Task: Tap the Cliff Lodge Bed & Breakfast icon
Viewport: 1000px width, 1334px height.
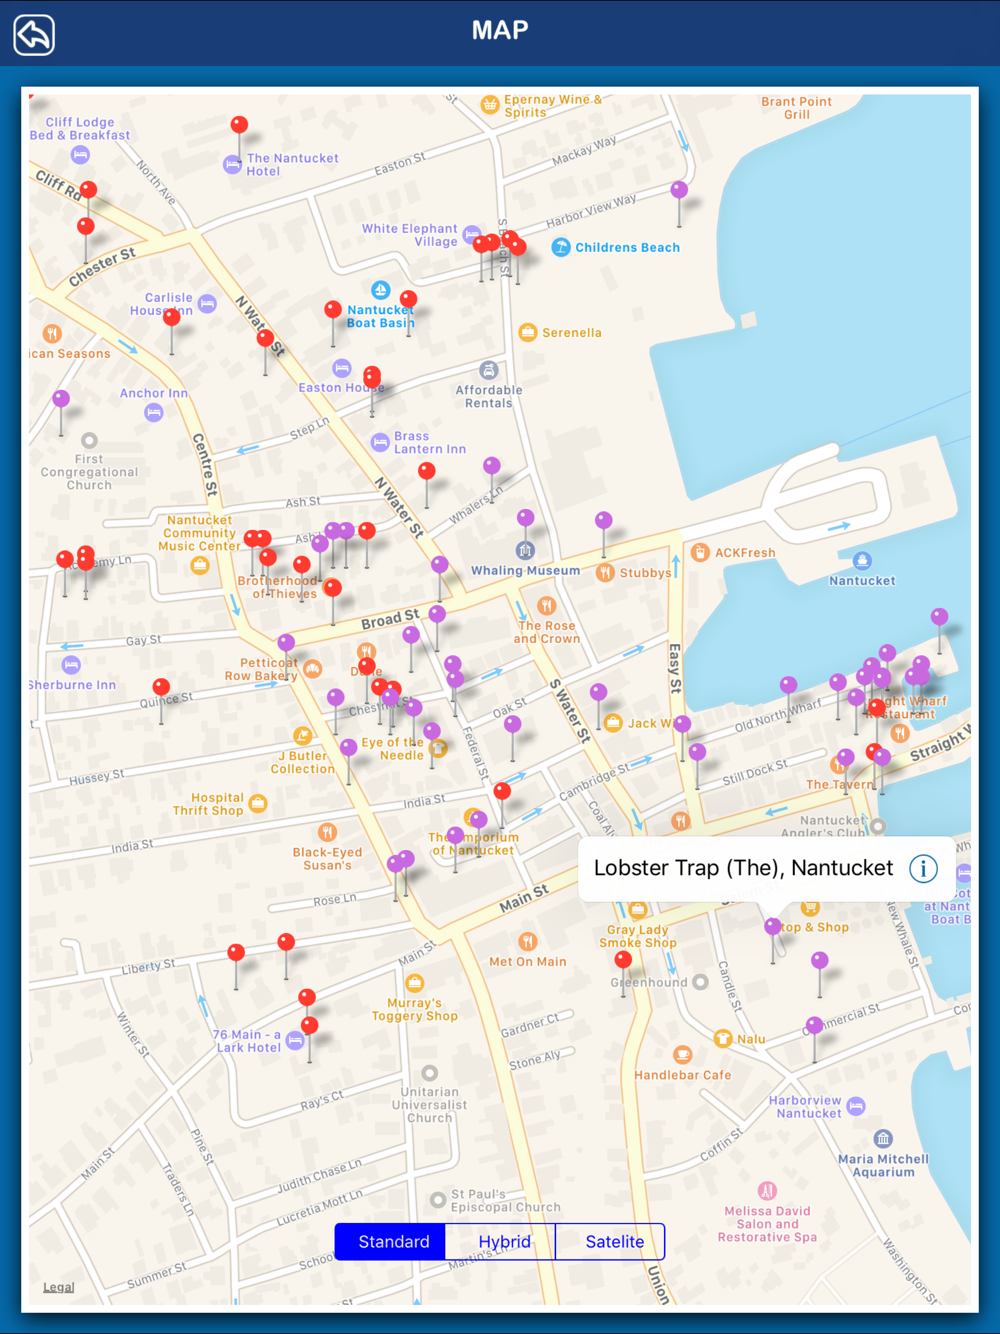Action: [80, 155]
